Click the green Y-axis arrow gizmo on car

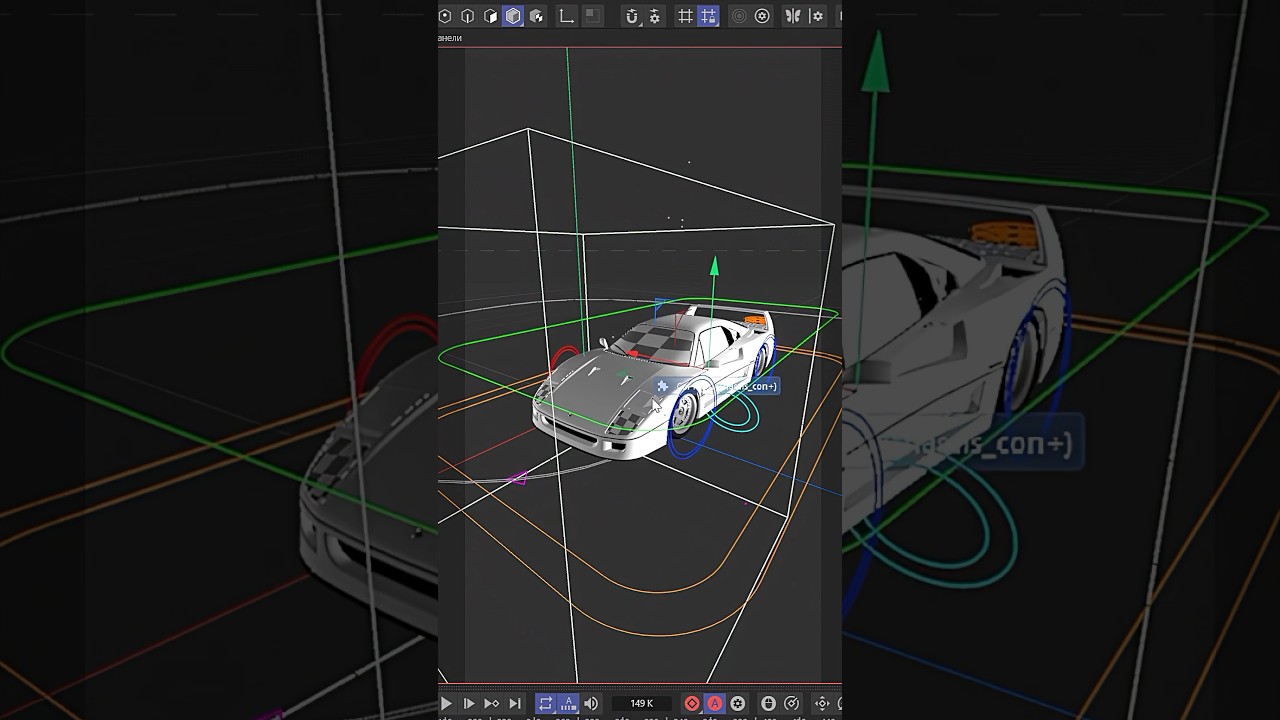click(714, 267)
